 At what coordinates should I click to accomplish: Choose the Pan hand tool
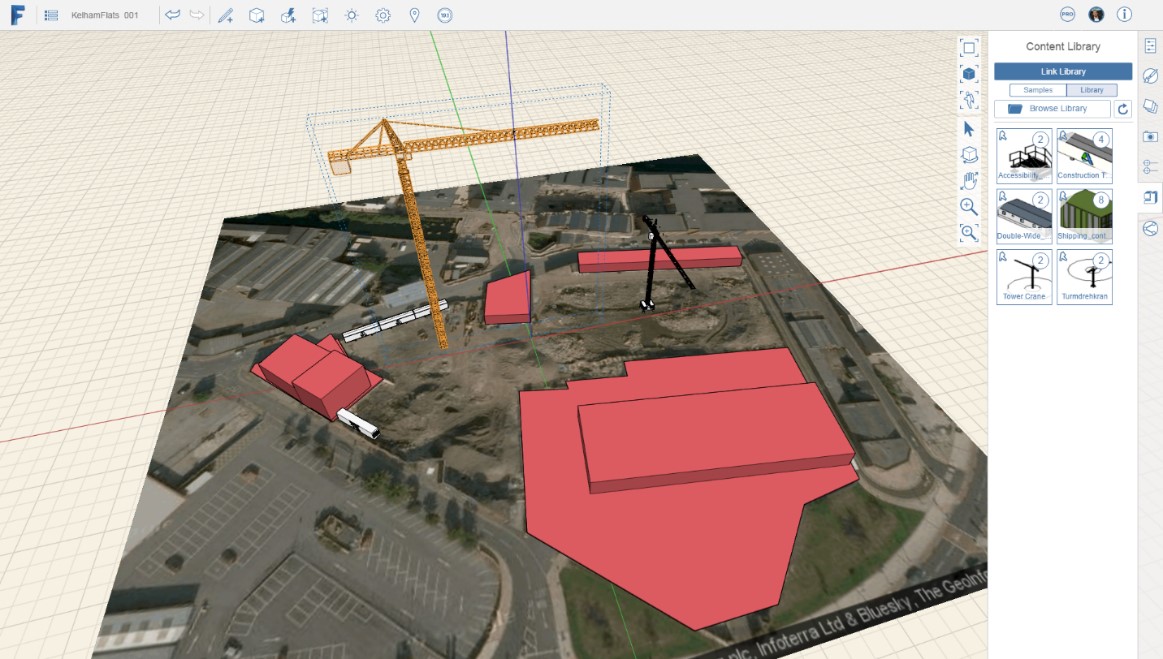pos(969,181)
